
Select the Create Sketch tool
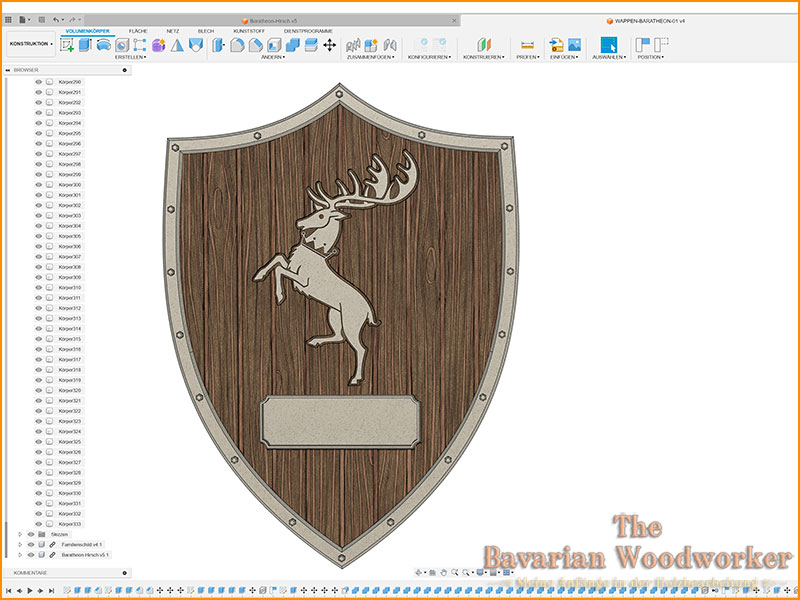tap(66, 45)
